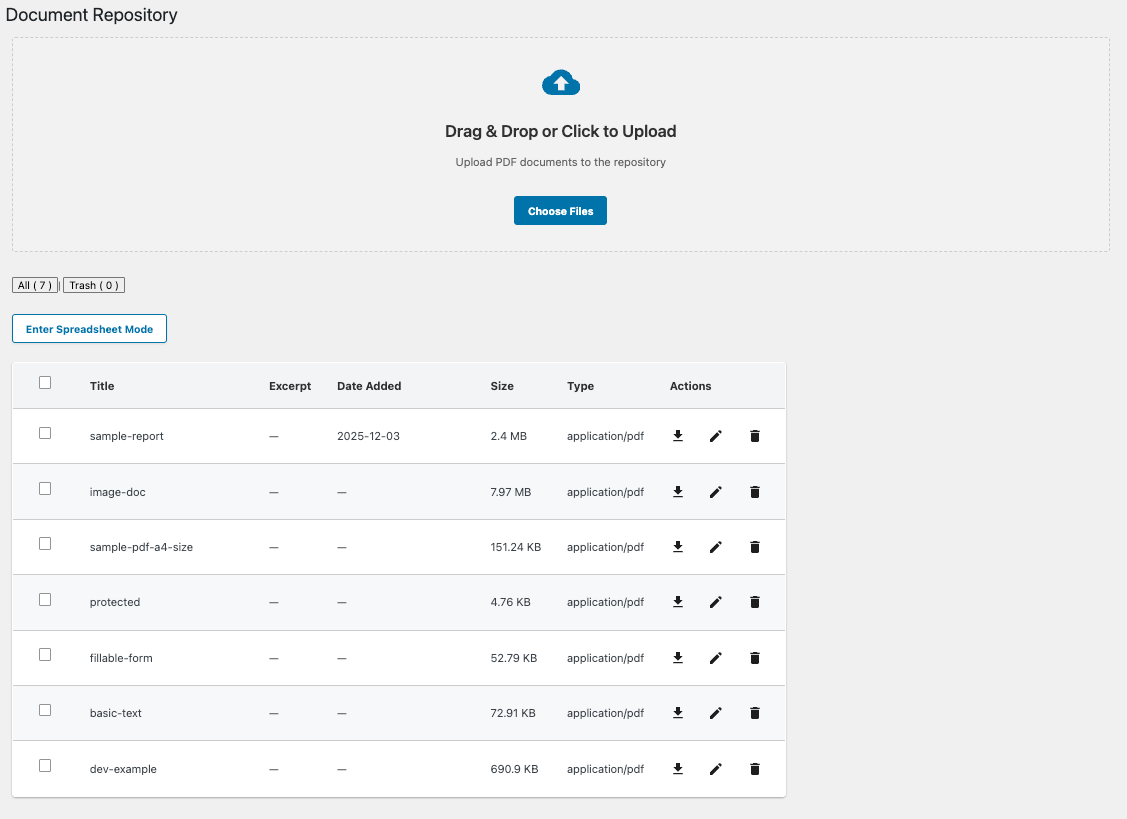The image size is (1127, 819).
Task: Download the sample-report PDF
Action: coord(678,436)
